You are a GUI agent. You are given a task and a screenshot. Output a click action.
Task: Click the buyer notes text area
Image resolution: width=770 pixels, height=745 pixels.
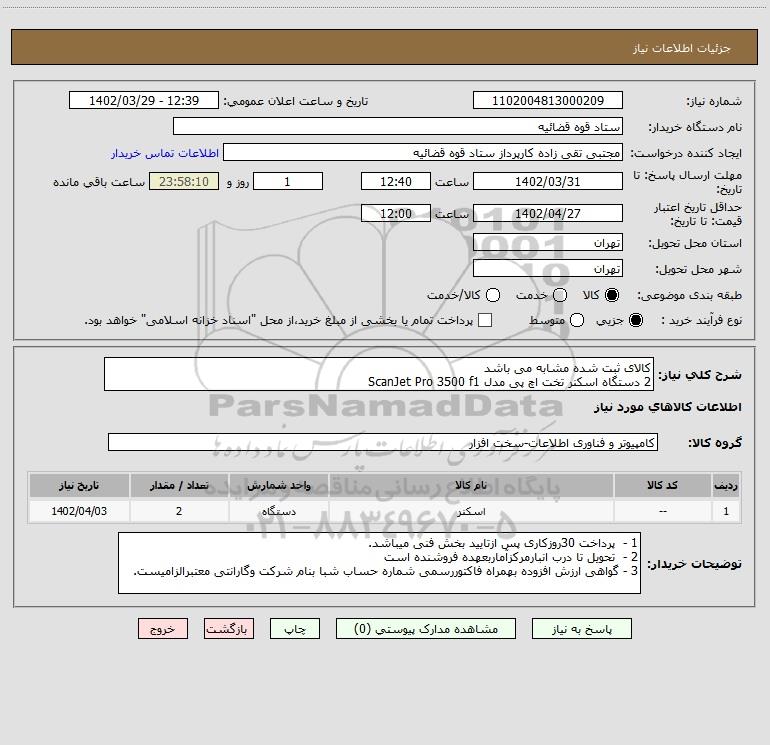click(380, 563)
